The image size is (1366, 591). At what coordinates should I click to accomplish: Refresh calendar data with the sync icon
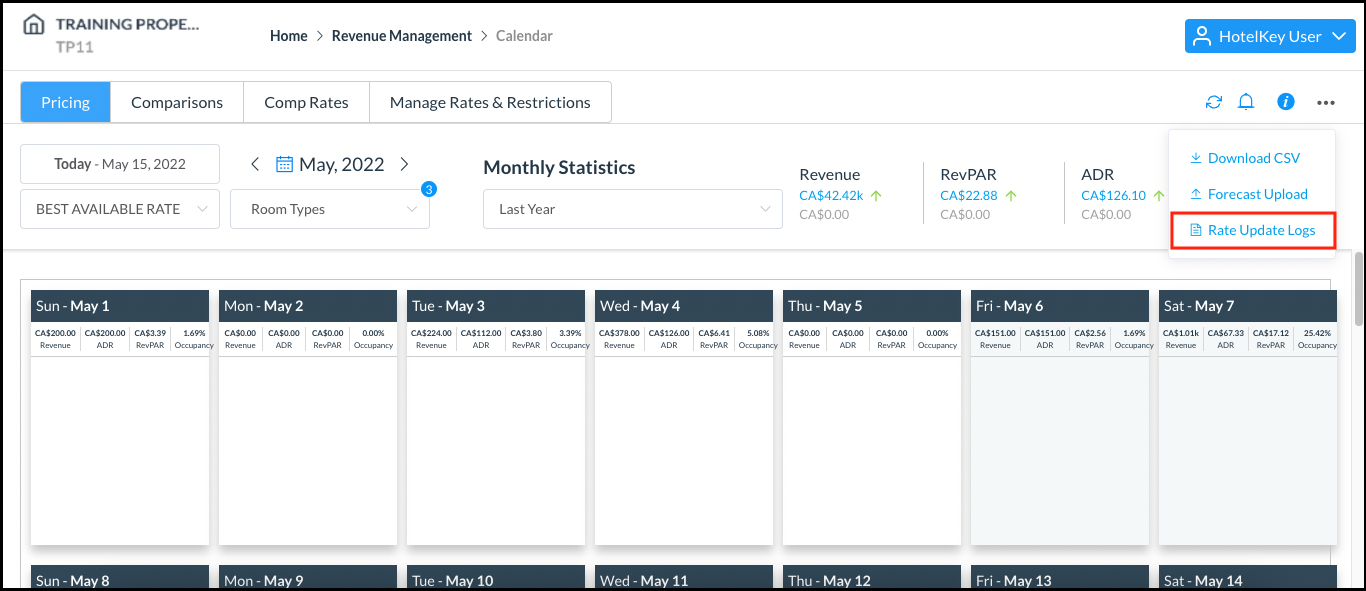1213,101
